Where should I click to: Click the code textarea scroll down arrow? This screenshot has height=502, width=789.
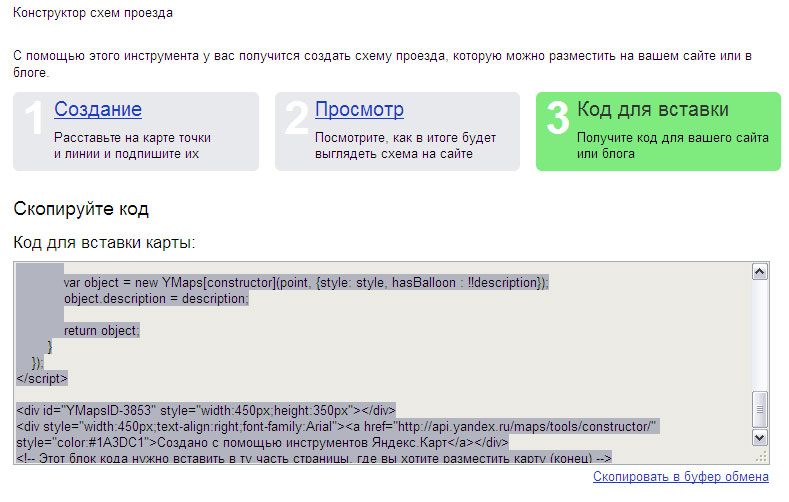coord(759,437)
